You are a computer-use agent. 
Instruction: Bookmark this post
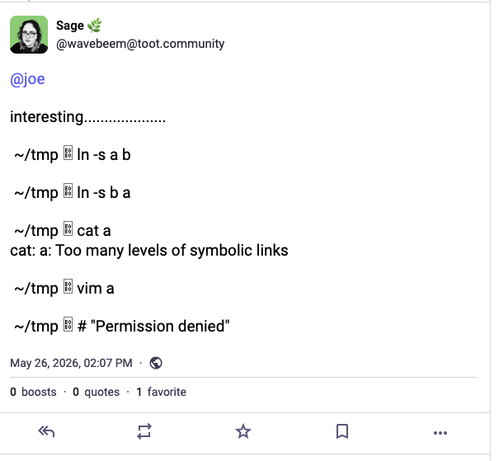(x=342, y=431)
